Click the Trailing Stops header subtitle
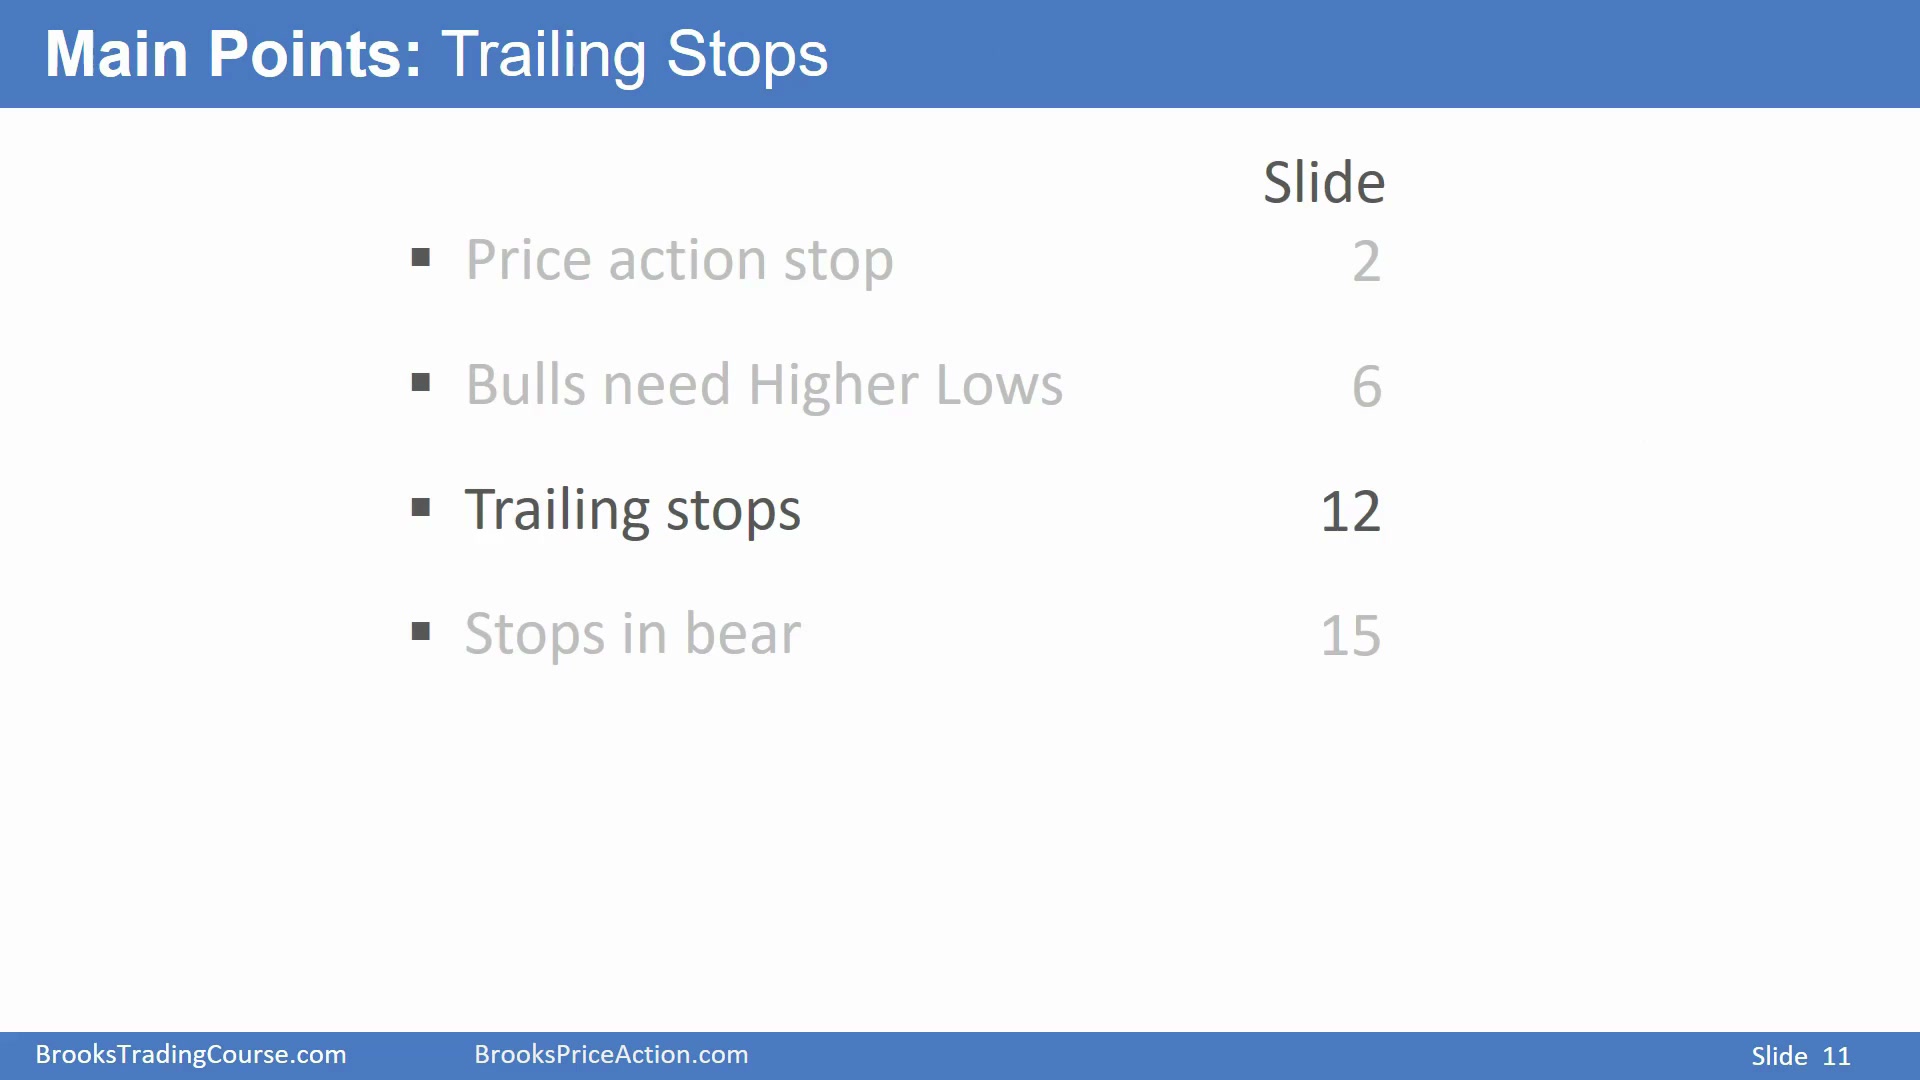The width and height of the screenshot is (1920, 1080). click(635, 56)
